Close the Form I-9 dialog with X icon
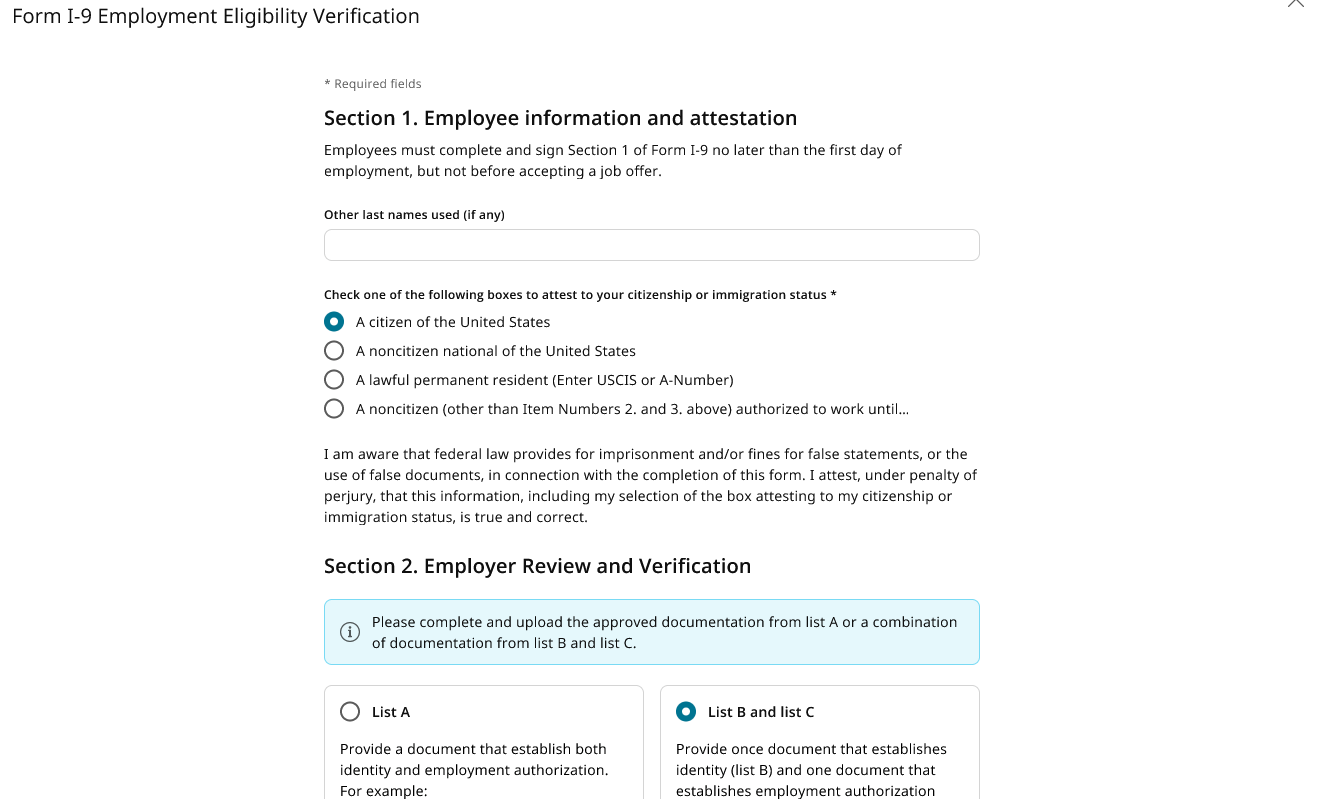This screenshot has height=799, width=1318. pos(1295,3)
